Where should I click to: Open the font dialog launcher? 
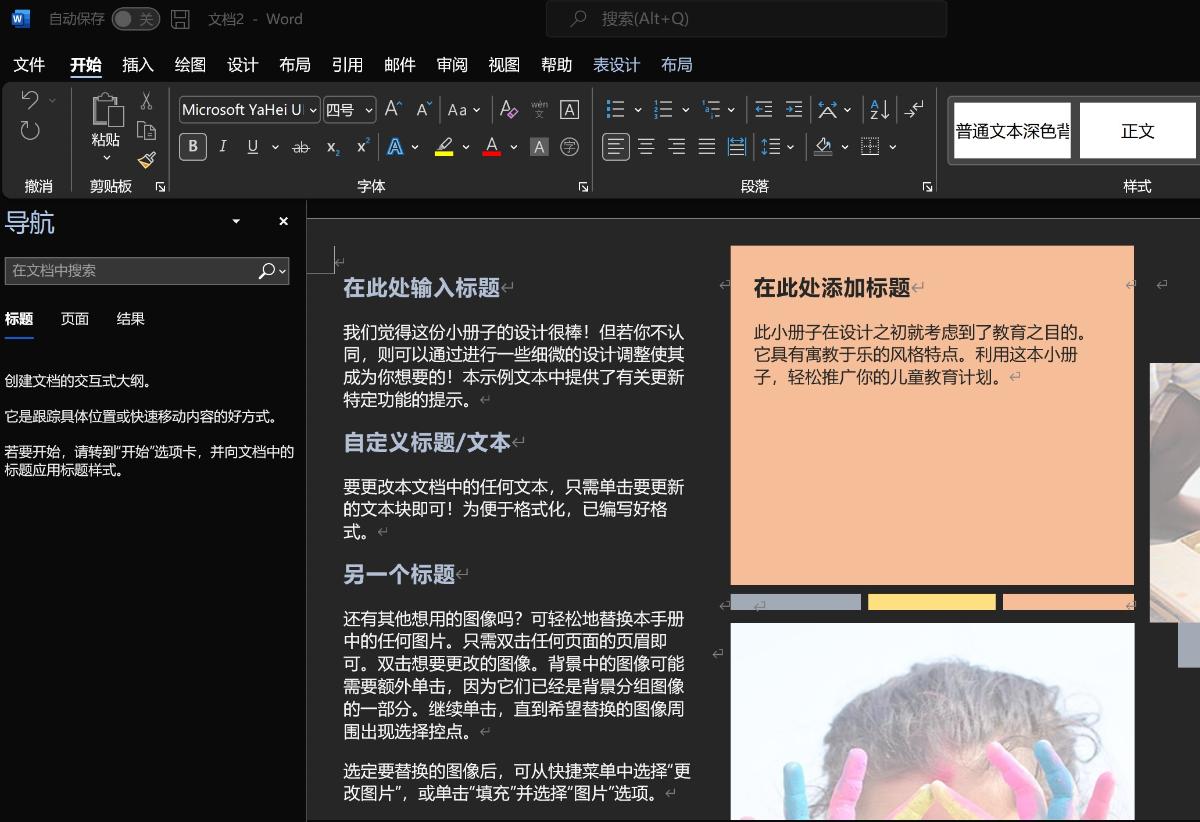tap(583, 187)
